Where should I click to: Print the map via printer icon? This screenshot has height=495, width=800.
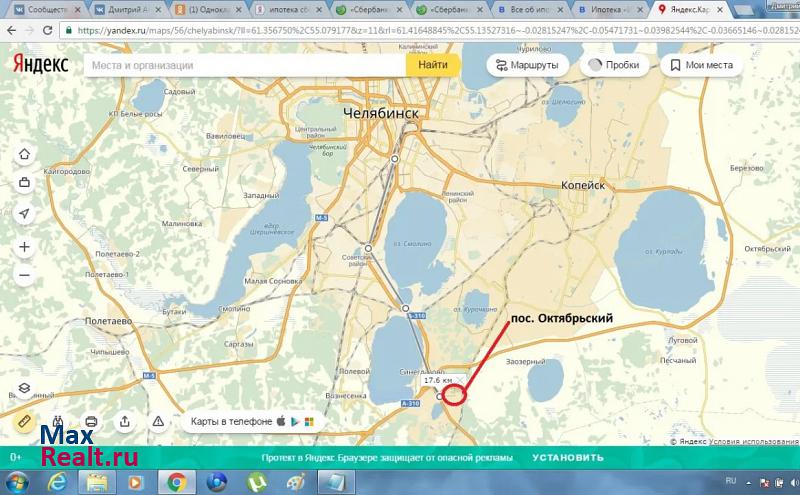(91, 421)
